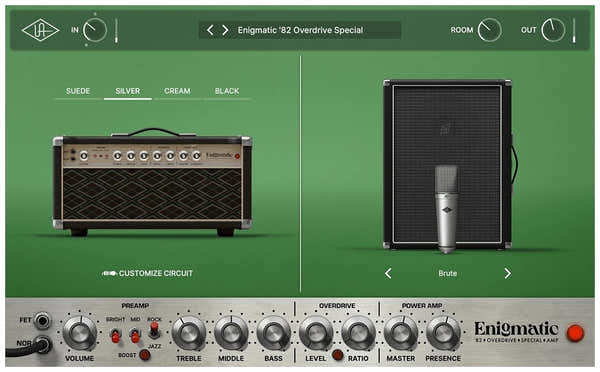Click the condenser microphone in front of cabinet

447,209
